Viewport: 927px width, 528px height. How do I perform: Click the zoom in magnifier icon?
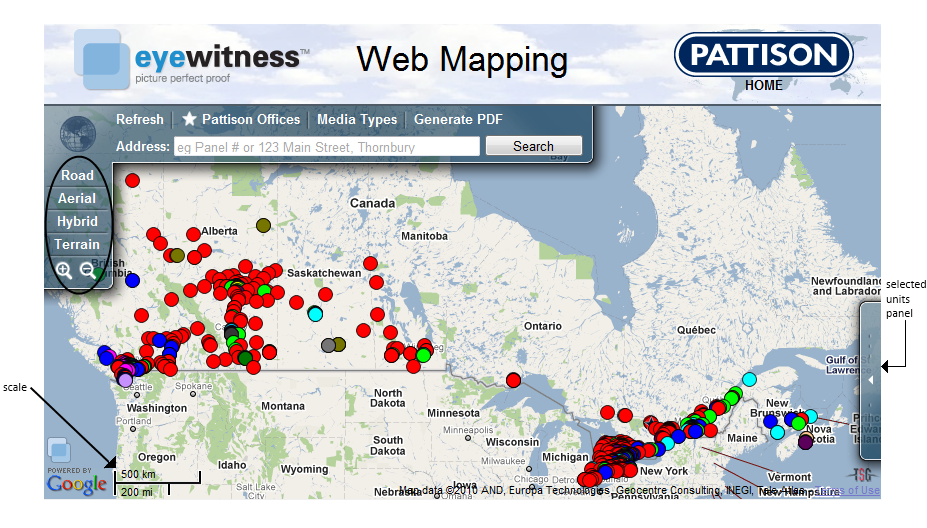click(x=64, y=271)
